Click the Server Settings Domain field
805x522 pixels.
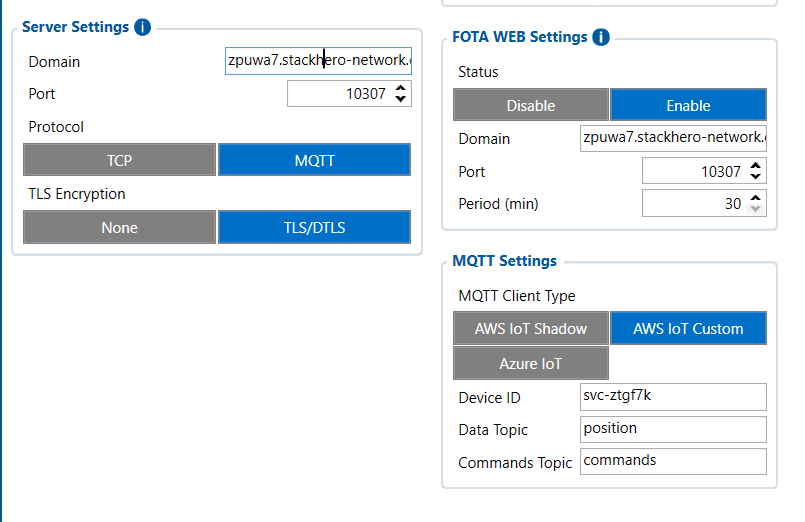coord(318,61)
